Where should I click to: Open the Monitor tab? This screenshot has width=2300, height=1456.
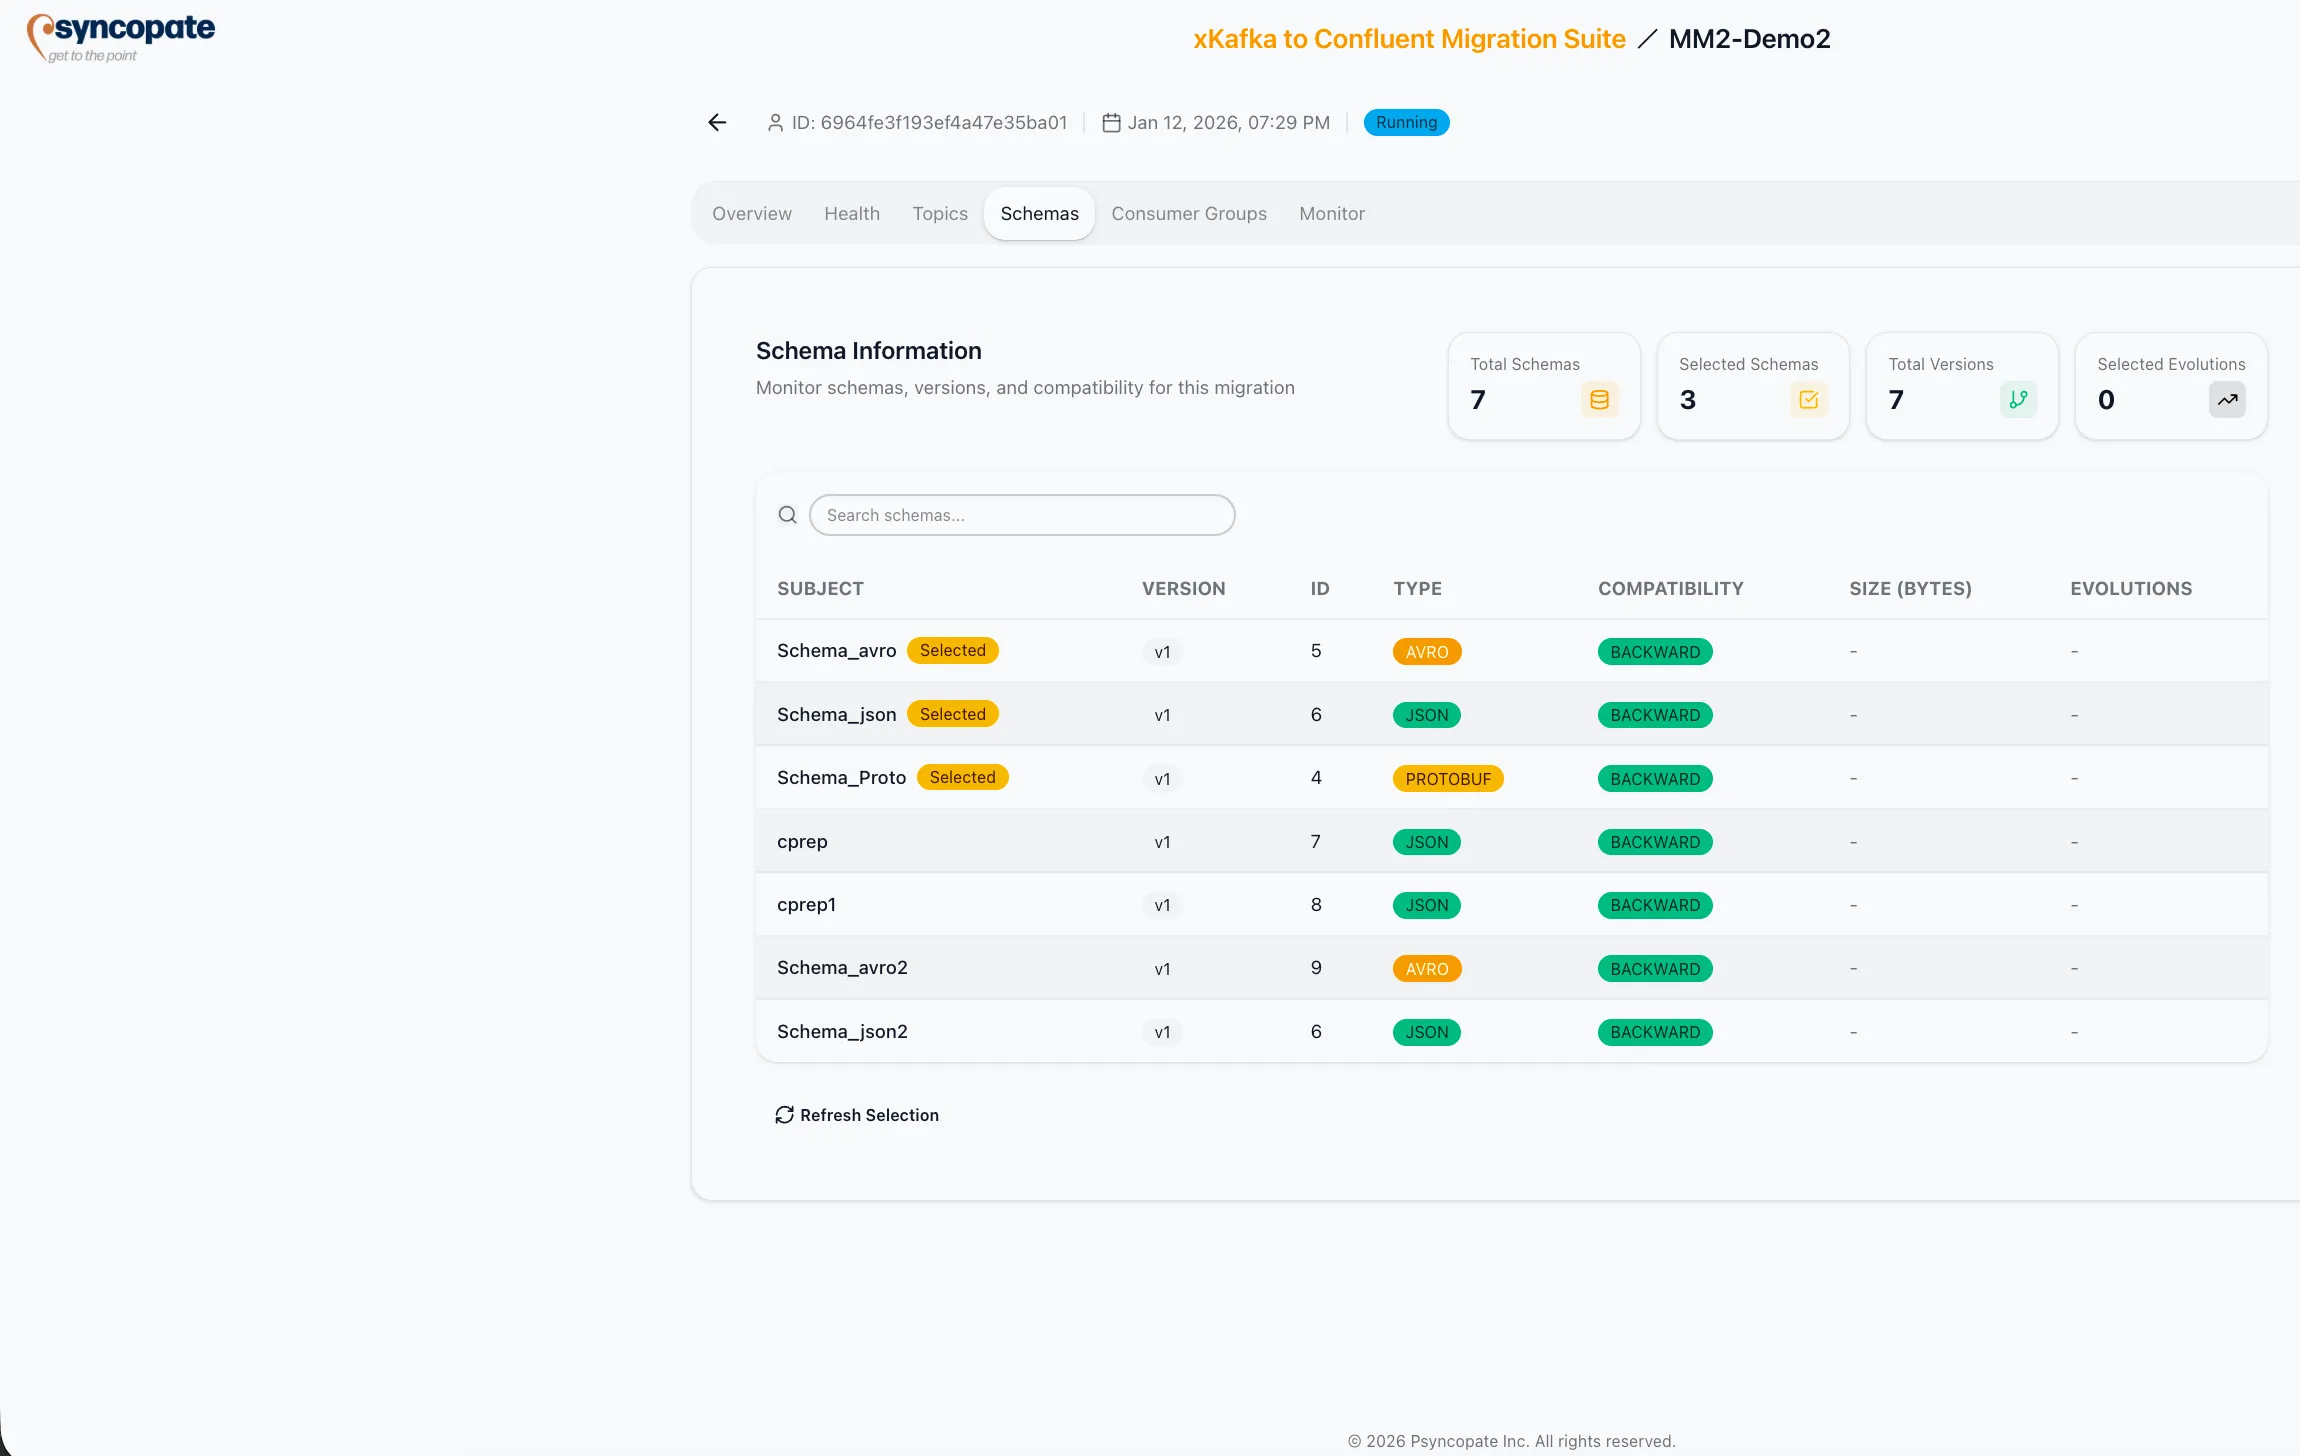pos(1331,213)
